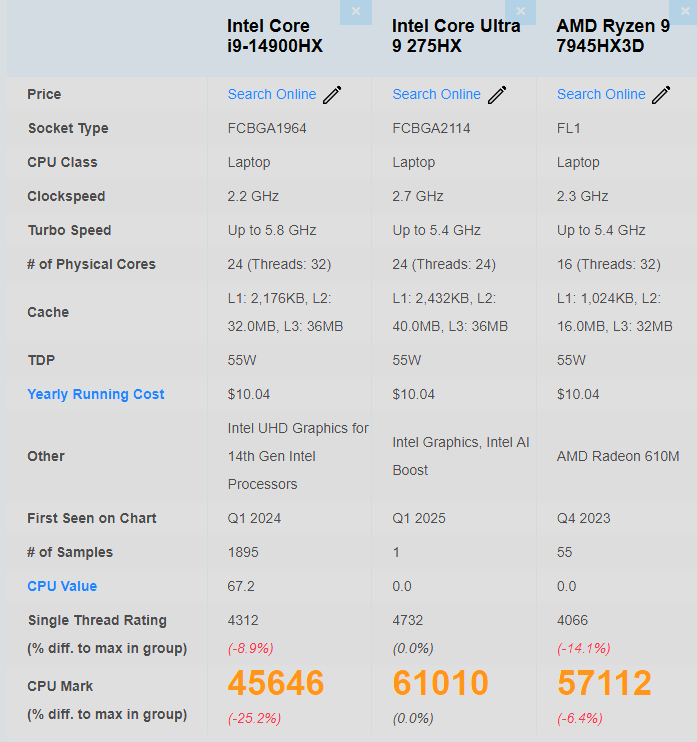This screenshot has width=697, height=742.
Task: Edit price pencil for Ryzen 9 7945HX3D
Action: click(662, 94)
